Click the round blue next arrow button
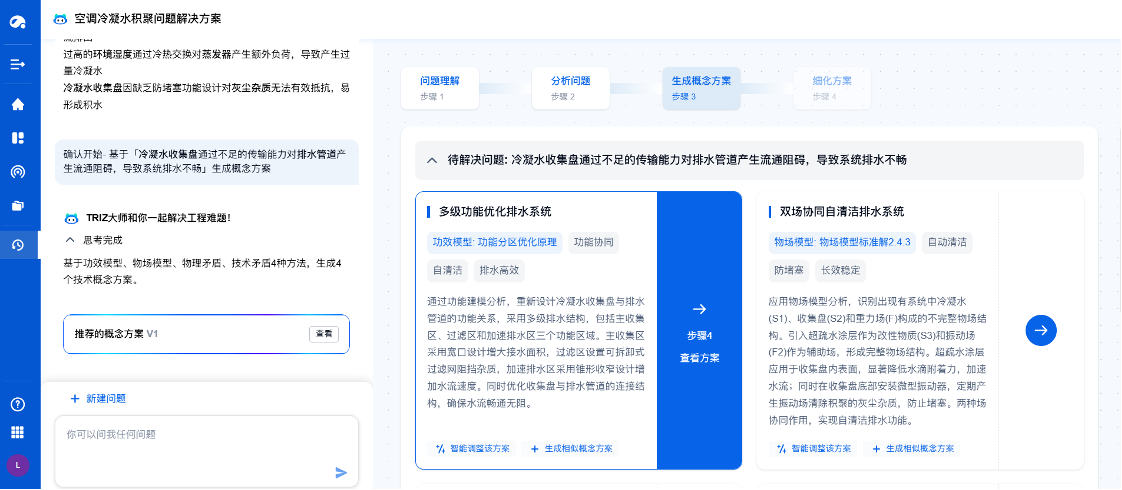 click(x=1041, y=330)
